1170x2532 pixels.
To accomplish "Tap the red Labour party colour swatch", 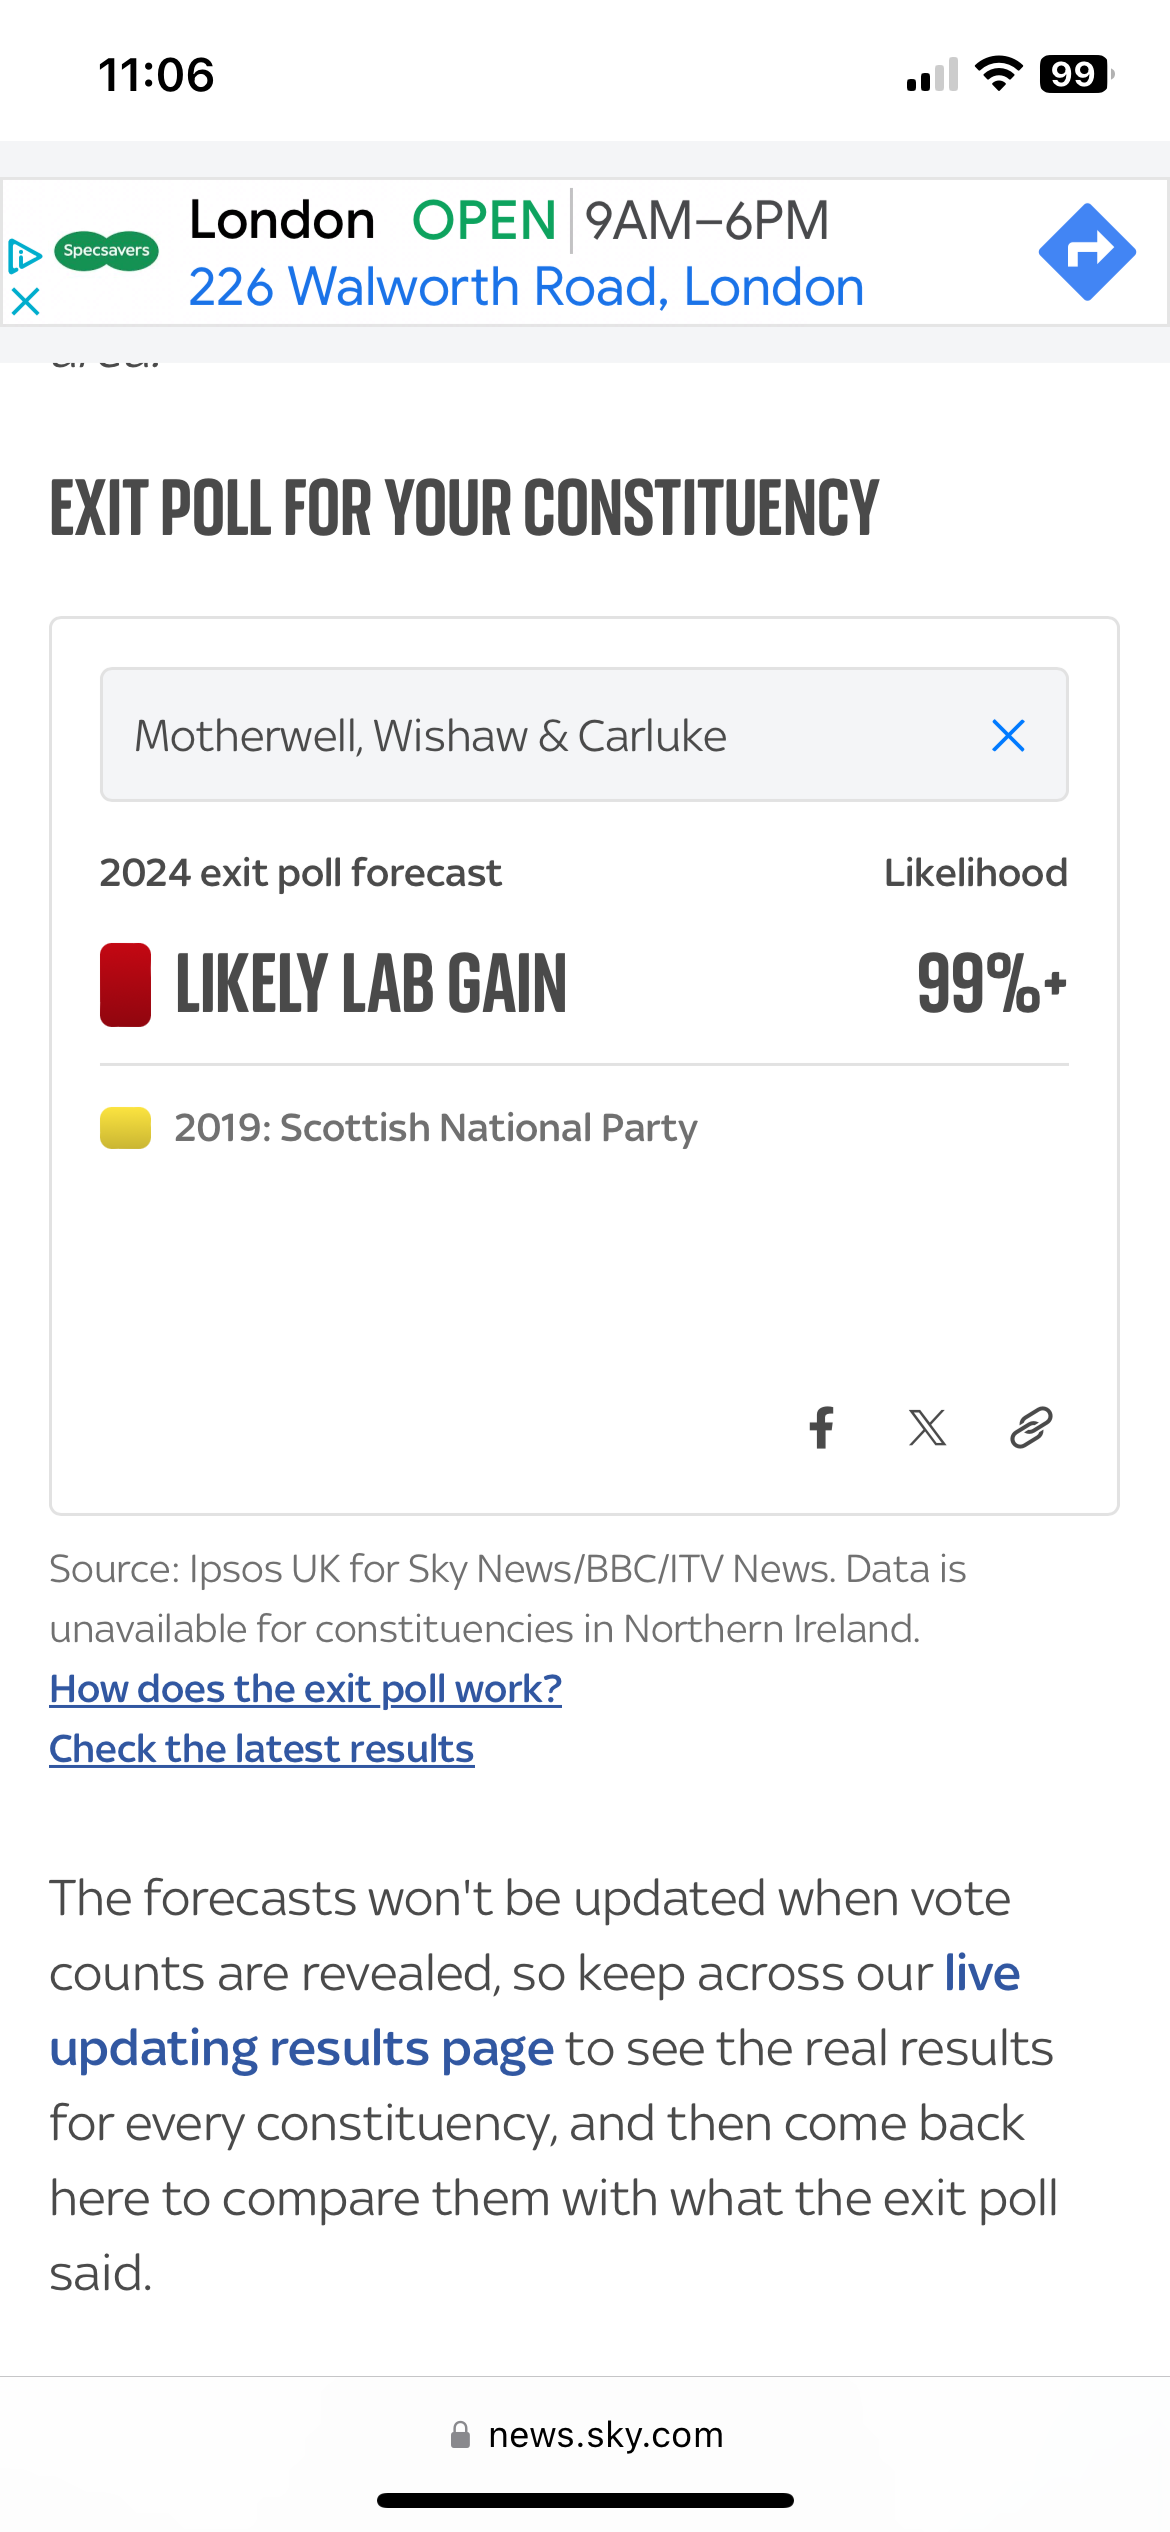I will coord(125,984).
